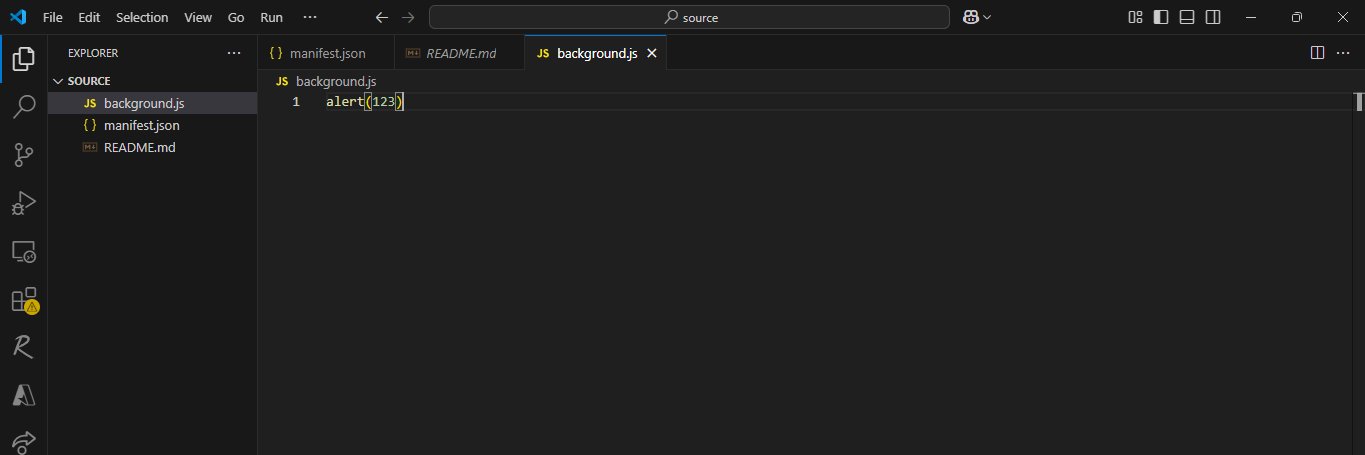1365x455 pixels.
Task: Open the Copilot dropdown chevron
Action: click(x=987, y=17)
